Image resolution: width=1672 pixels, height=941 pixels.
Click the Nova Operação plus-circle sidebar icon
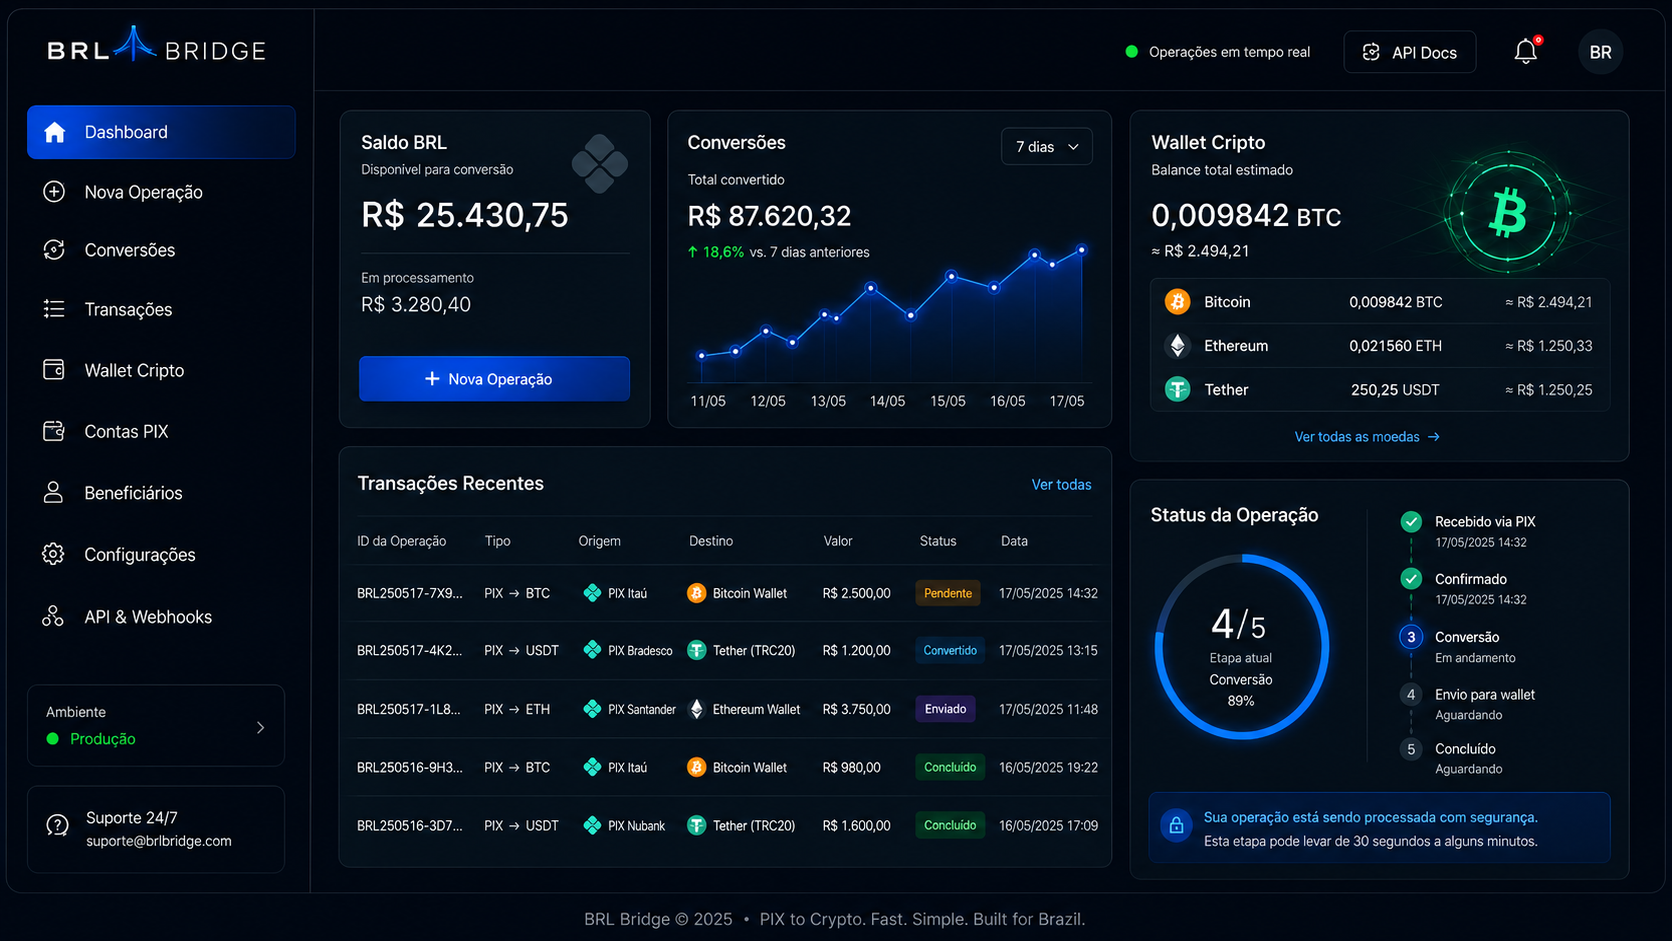[x=54, y=191]
